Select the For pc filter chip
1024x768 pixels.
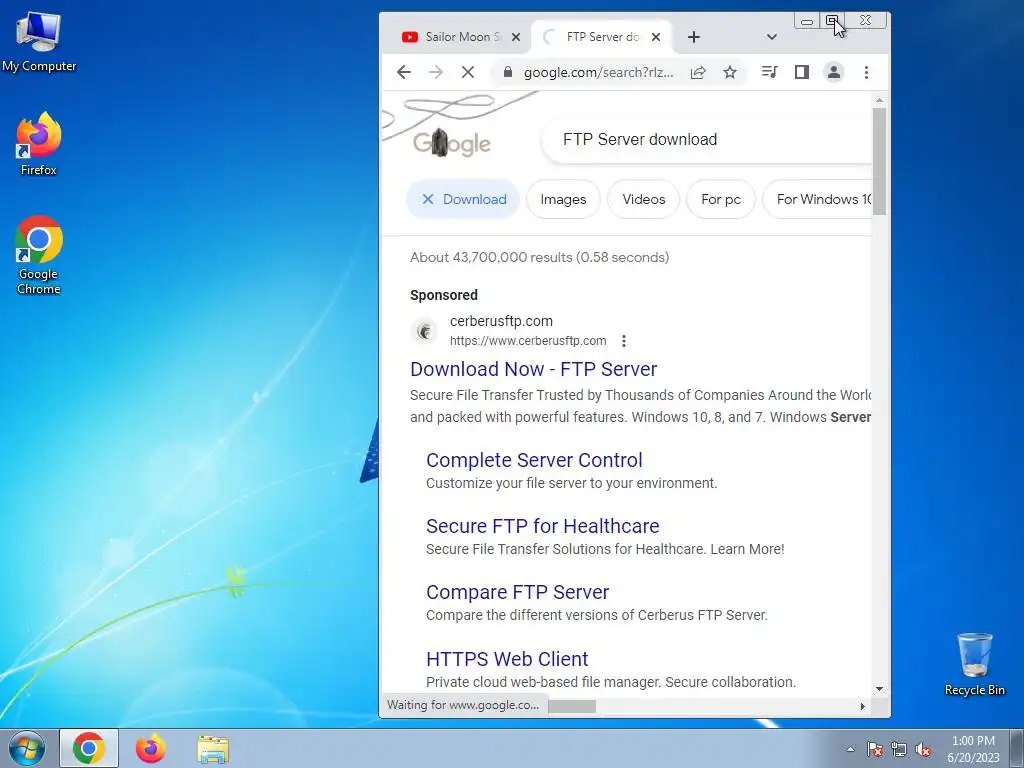coord(720,199)
